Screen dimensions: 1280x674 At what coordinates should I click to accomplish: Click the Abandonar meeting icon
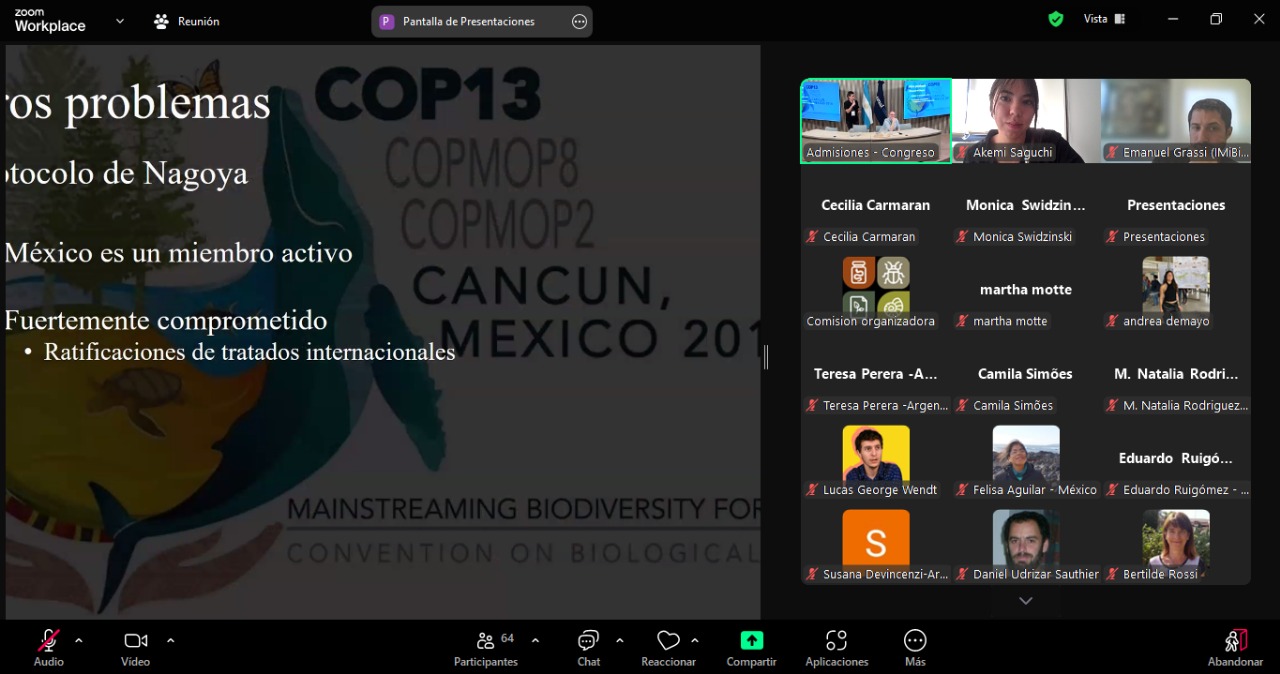pyautogui.click(x=1235, y=641)
